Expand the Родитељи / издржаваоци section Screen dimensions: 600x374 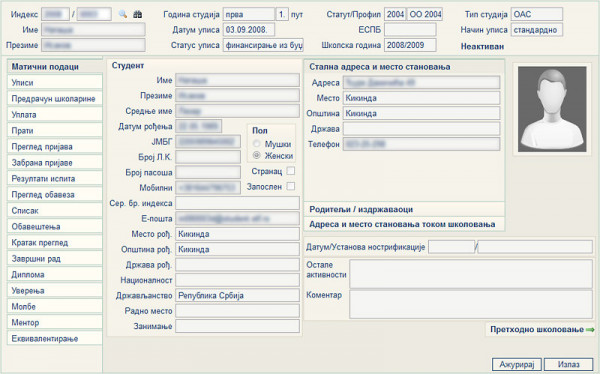[x=404, y=209]
